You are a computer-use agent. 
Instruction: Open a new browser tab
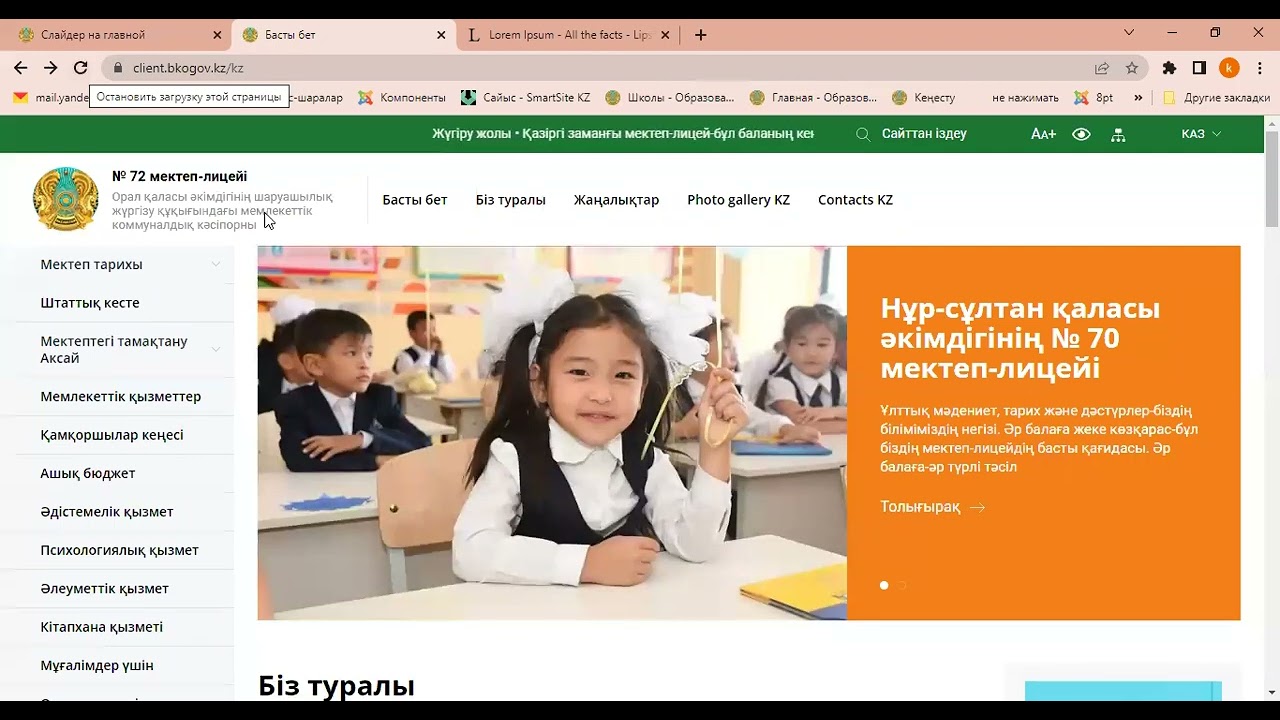[x=701, y=35]
